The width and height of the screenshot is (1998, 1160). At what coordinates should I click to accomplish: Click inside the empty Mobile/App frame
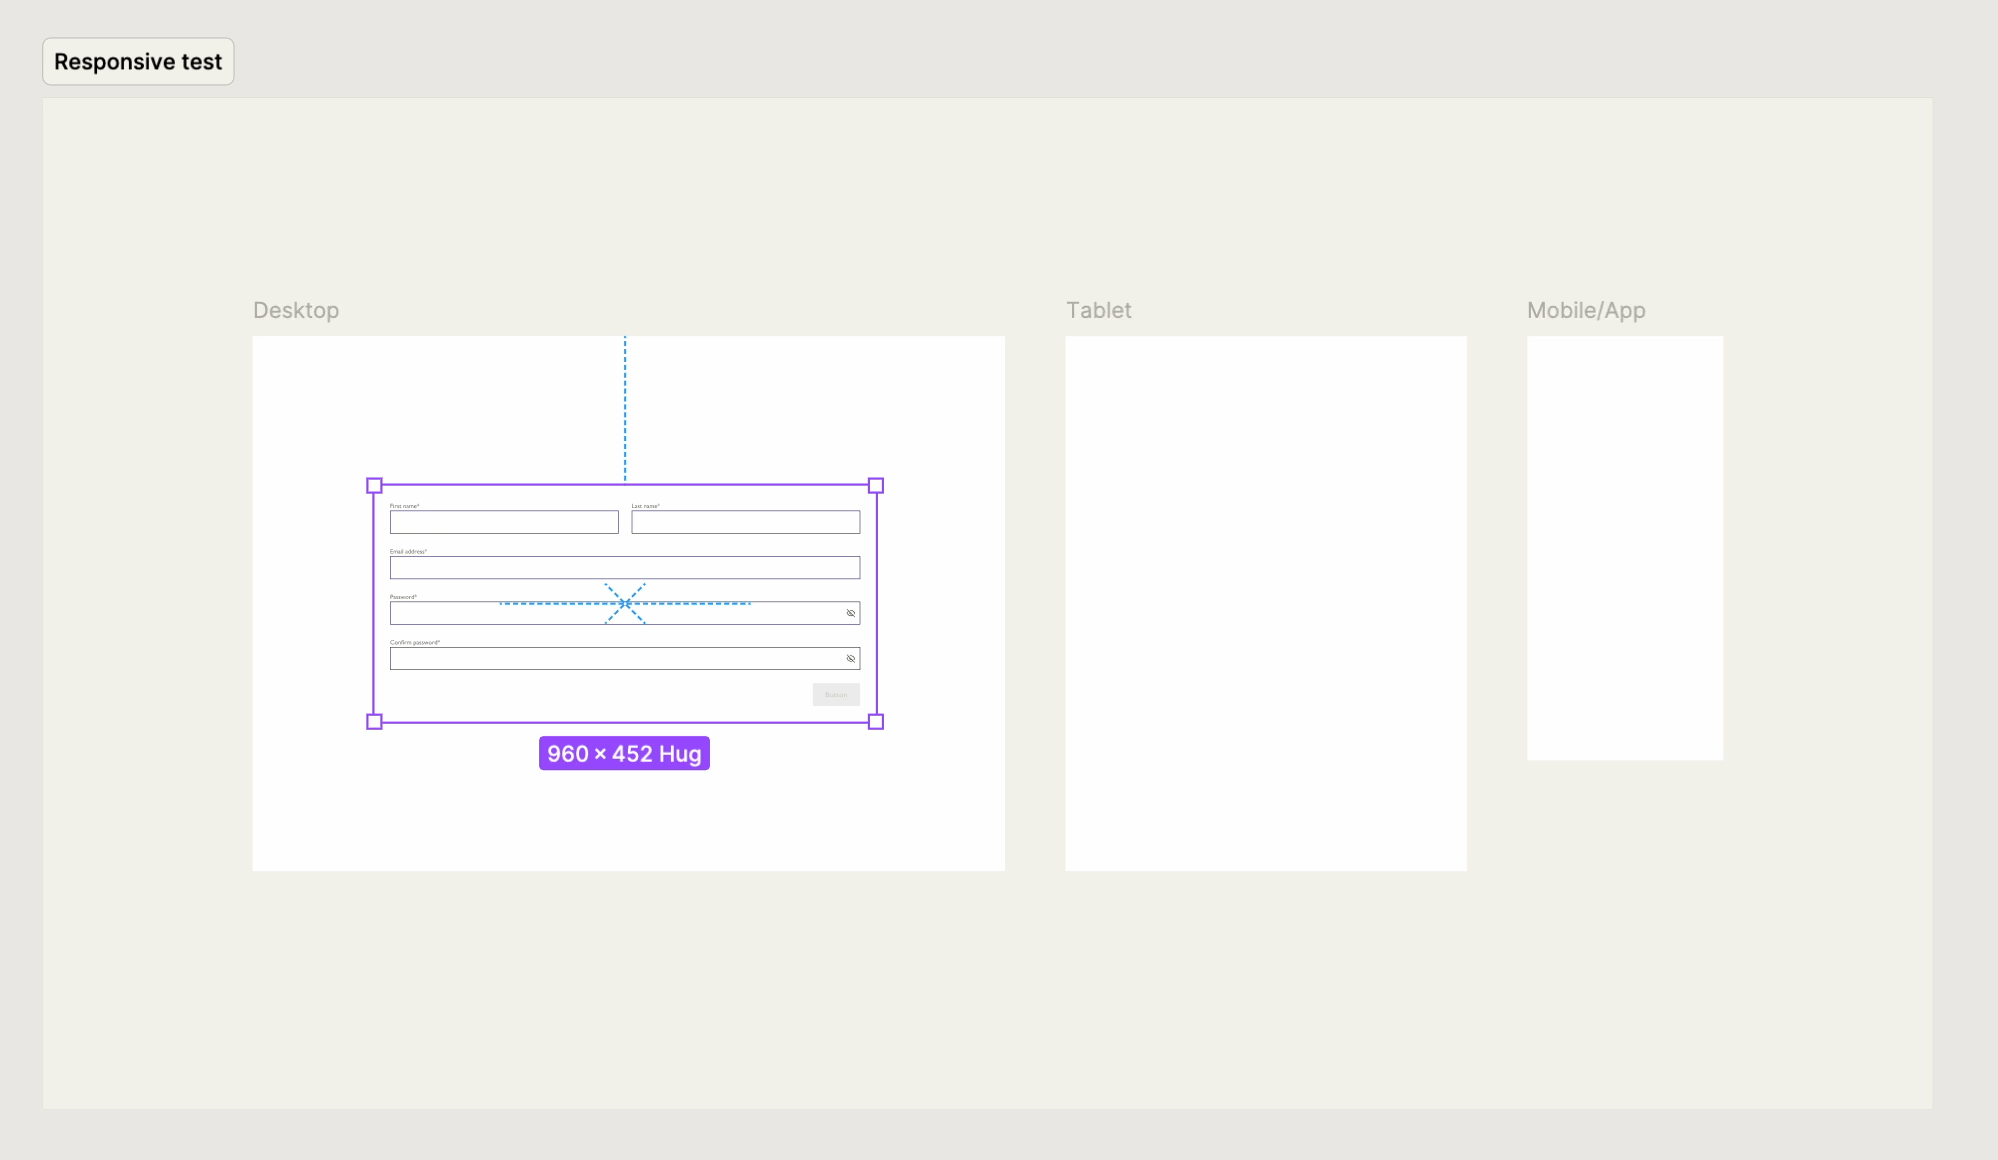click(x=1624, y=548)
